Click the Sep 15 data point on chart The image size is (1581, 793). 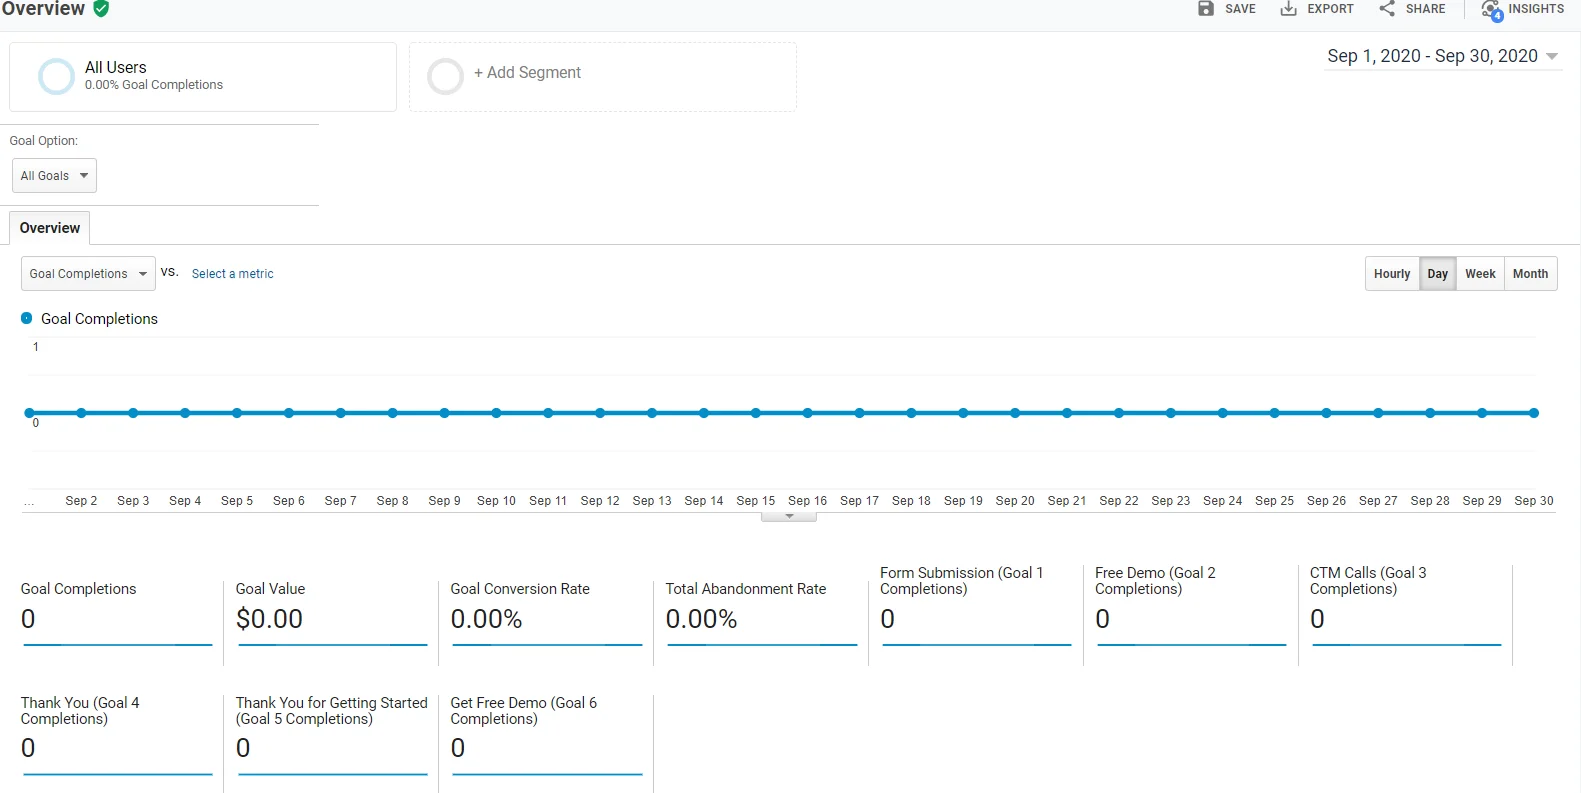[x=756, y=413]
